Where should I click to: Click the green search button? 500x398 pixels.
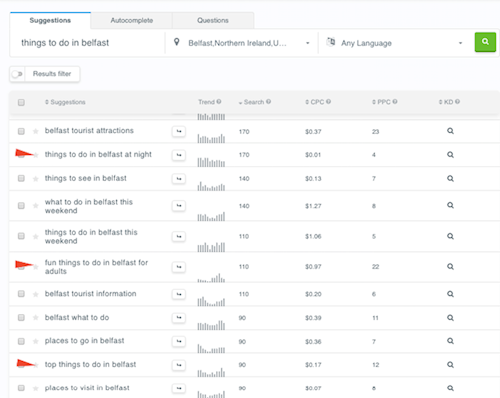(x=485, y=42)
